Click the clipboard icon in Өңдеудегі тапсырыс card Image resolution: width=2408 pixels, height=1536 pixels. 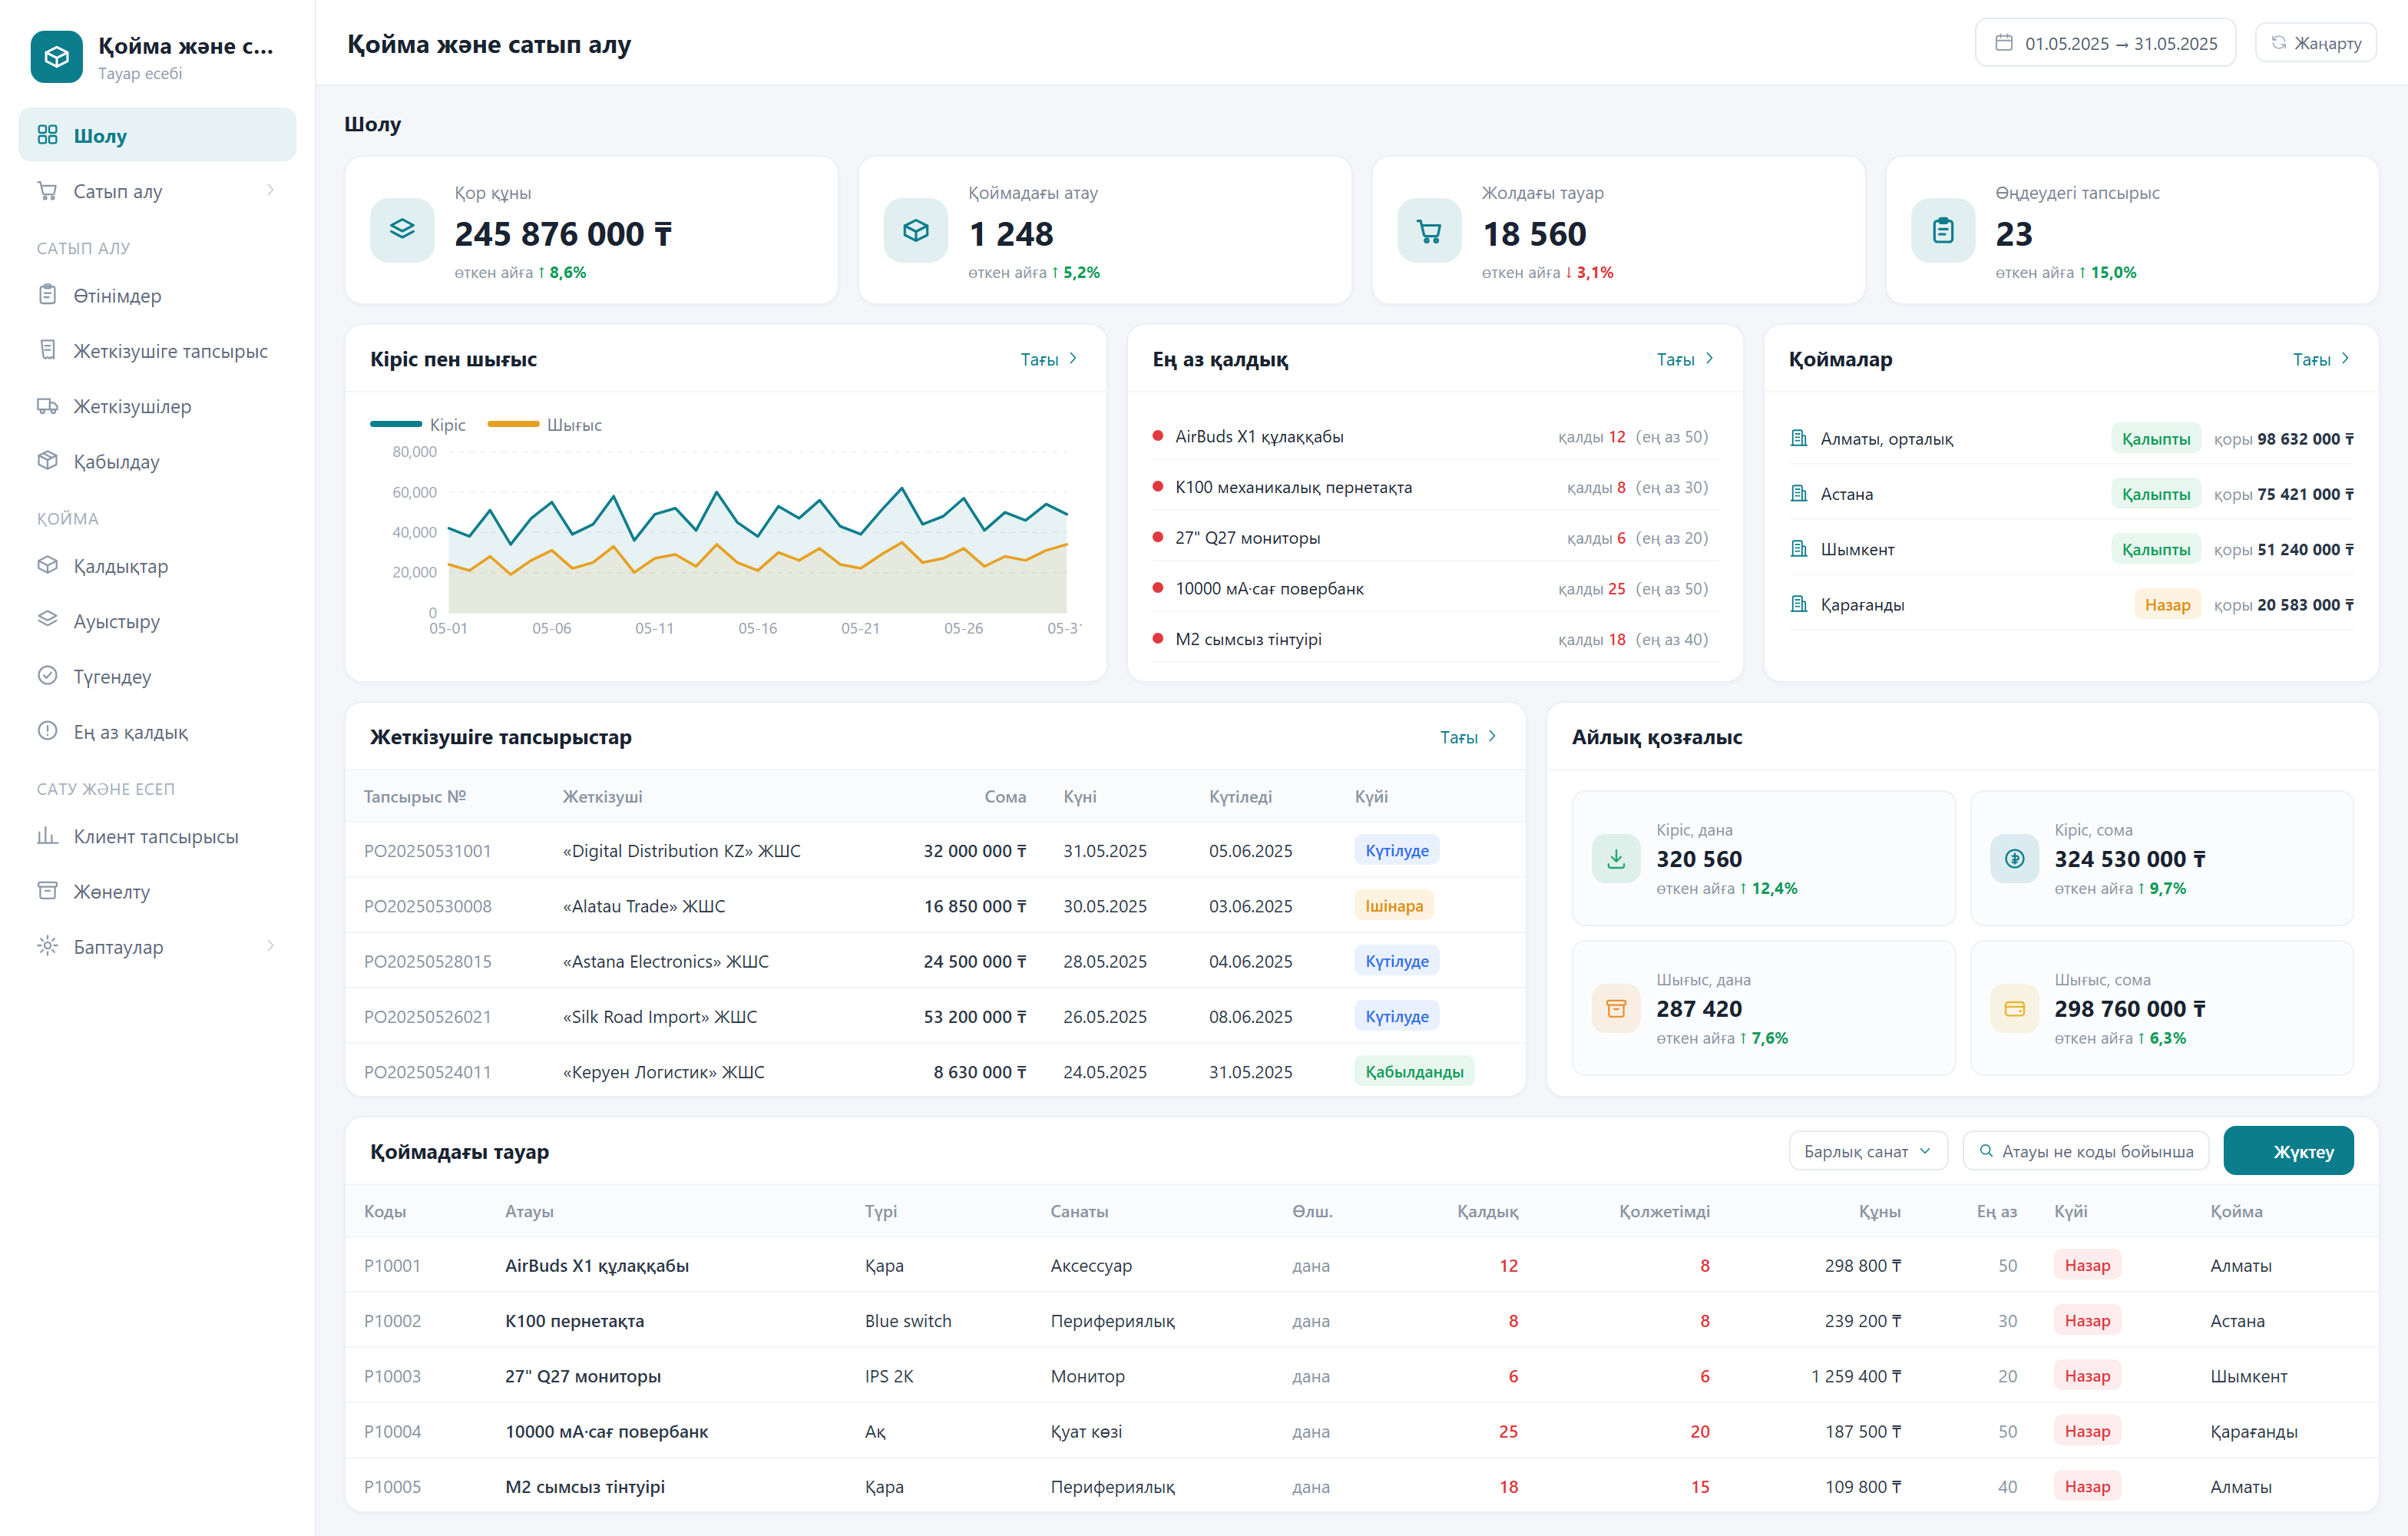[1942, 230]
